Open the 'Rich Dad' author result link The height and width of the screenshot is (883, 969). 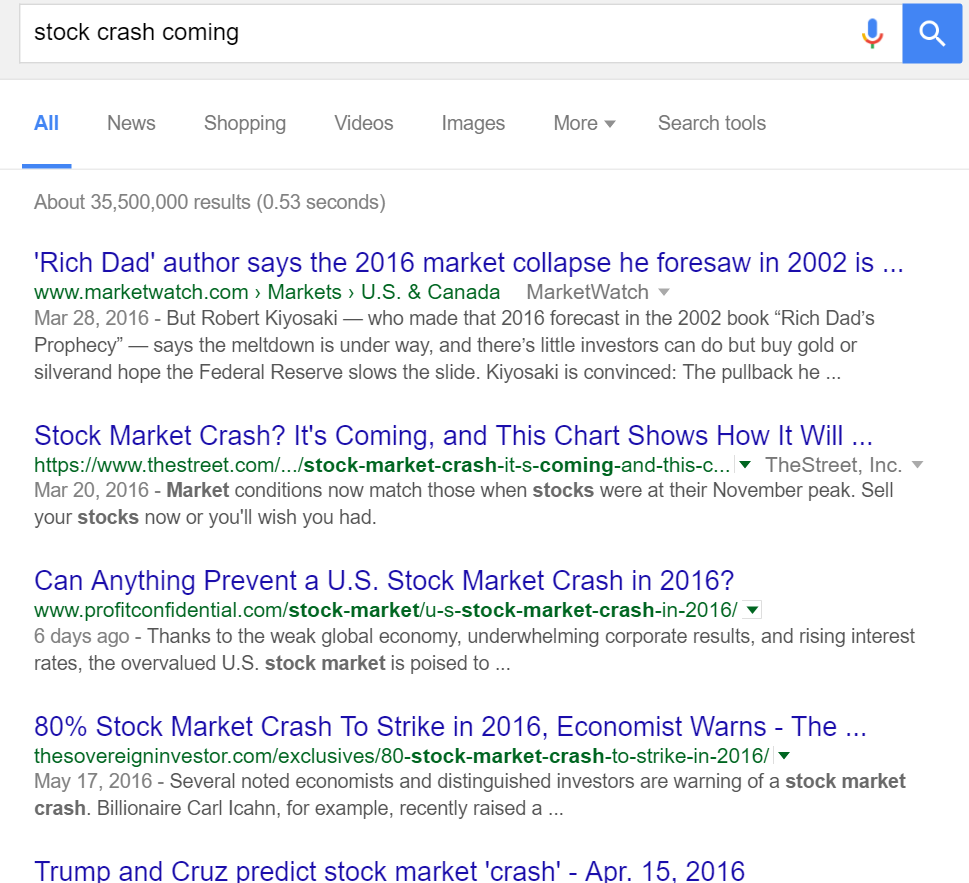pyautogui.click(x=468, y=263)
